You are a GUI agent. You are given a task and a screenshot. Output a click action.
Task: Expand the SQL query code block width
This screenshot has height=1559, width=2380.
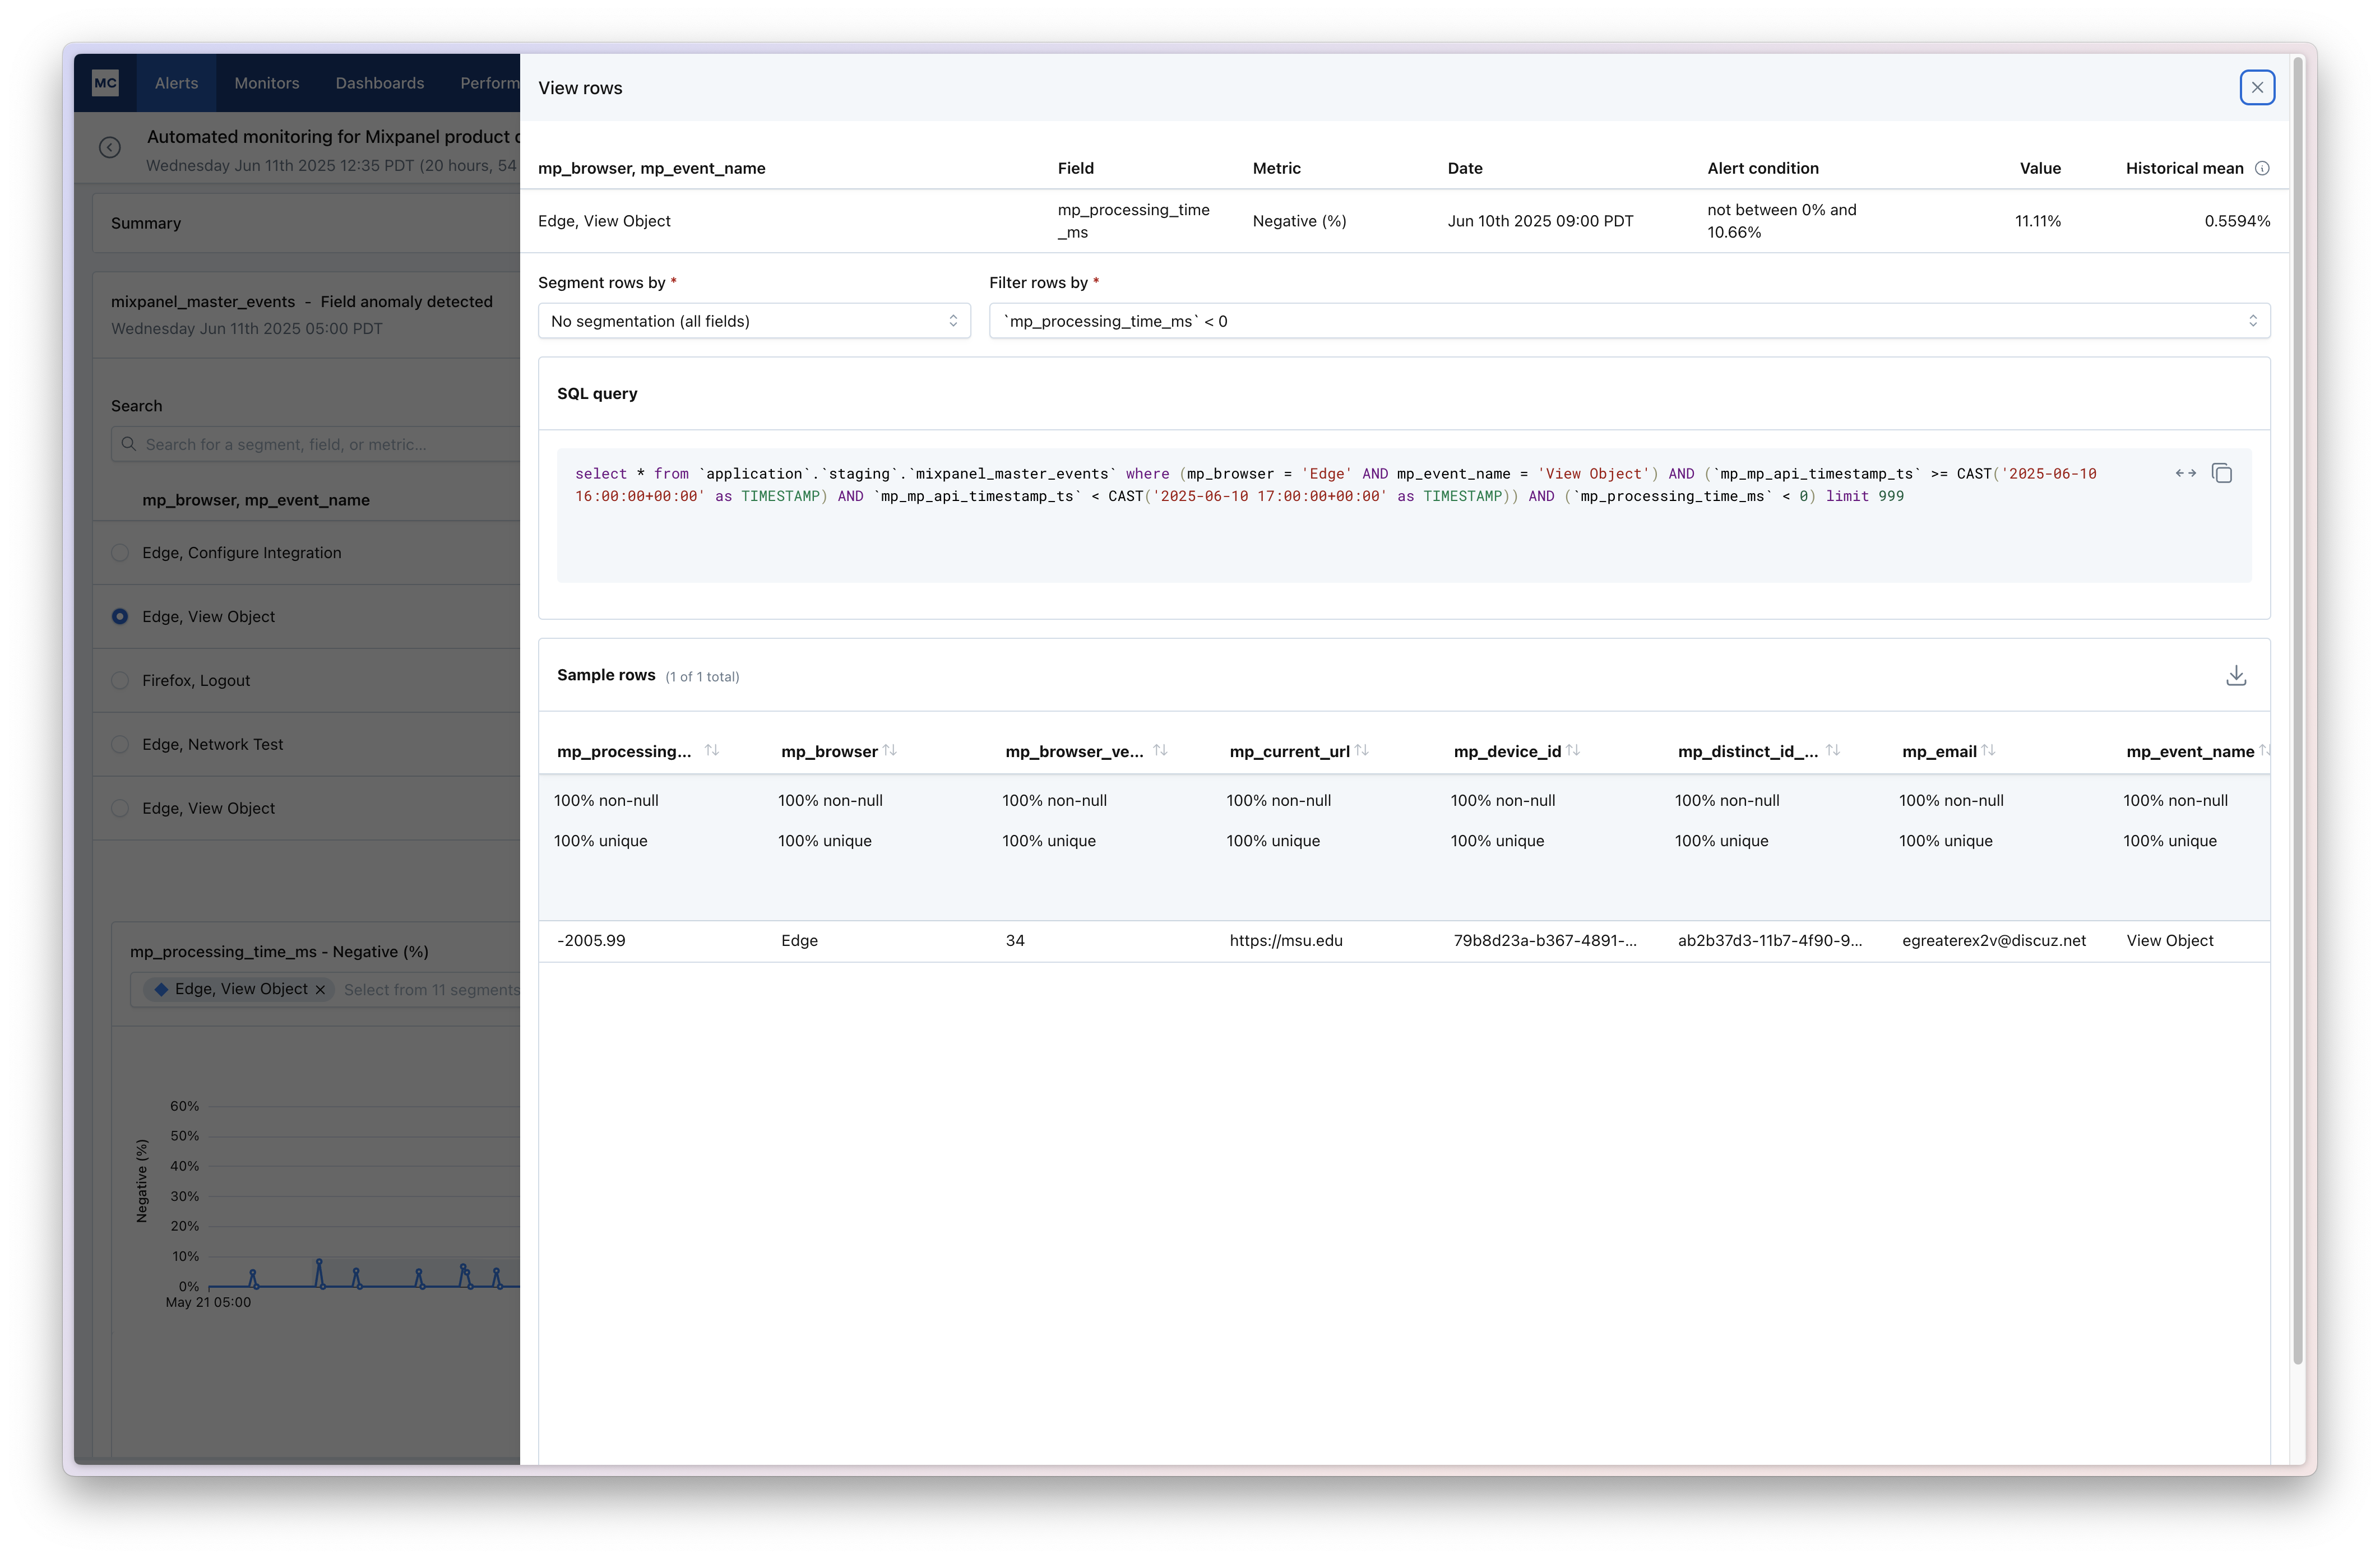click(x=2185, y=473)
